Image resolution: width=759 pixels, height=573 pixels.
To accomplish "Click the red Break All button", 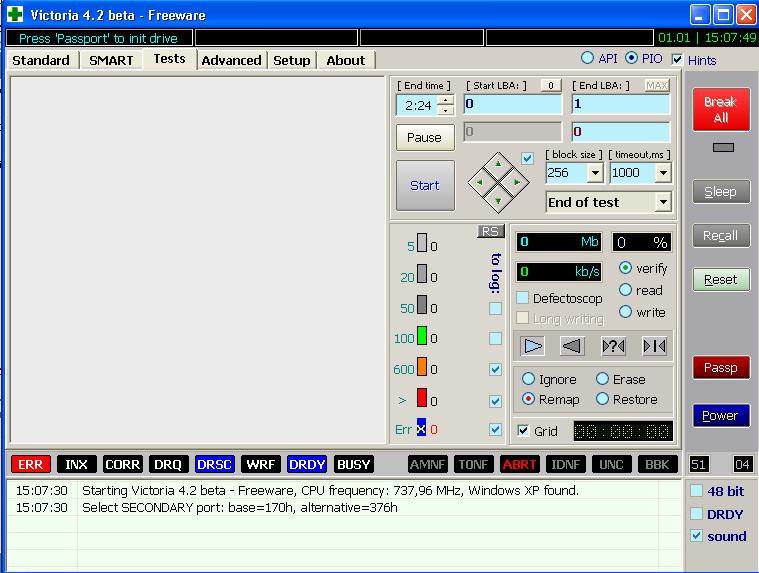I will 721,109.
